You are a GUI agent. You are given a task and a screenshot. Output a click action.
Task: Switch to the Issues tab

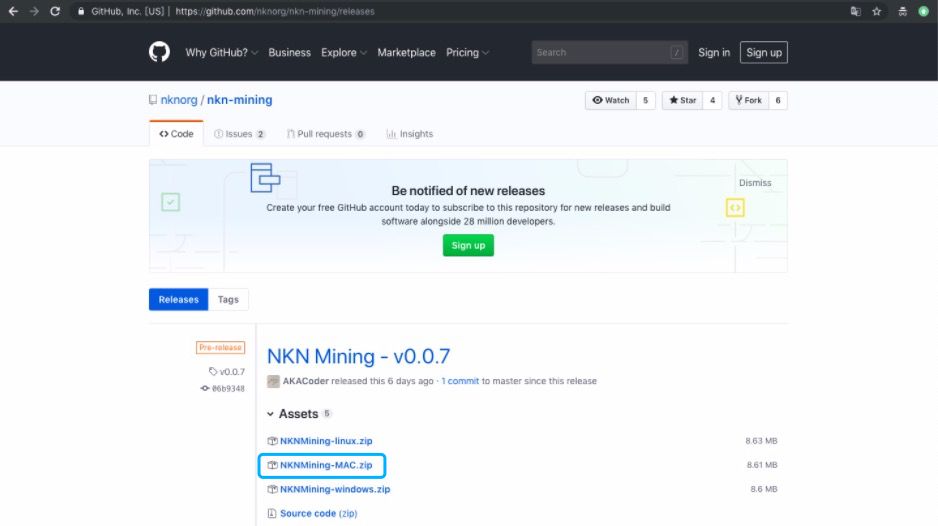(x=239, y=134)
